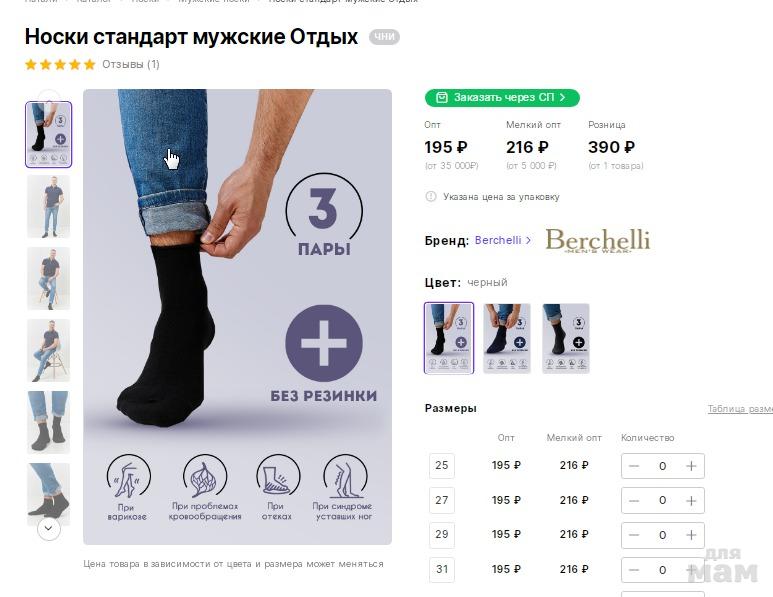This screenshot has width=773, height=597.
Task: Select size 29 option box
Action: (x=441, y=535)
